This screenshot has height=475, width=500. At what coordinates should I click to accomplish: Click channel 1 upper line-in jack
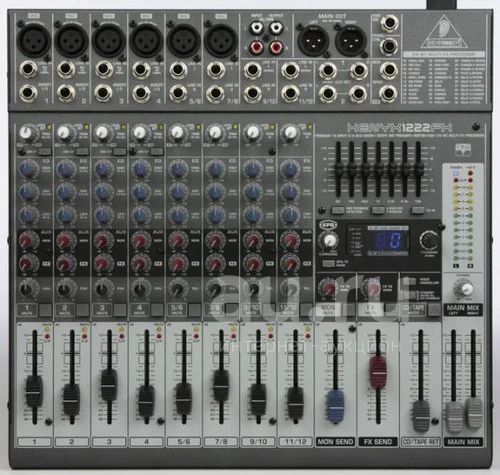point(28,70)
